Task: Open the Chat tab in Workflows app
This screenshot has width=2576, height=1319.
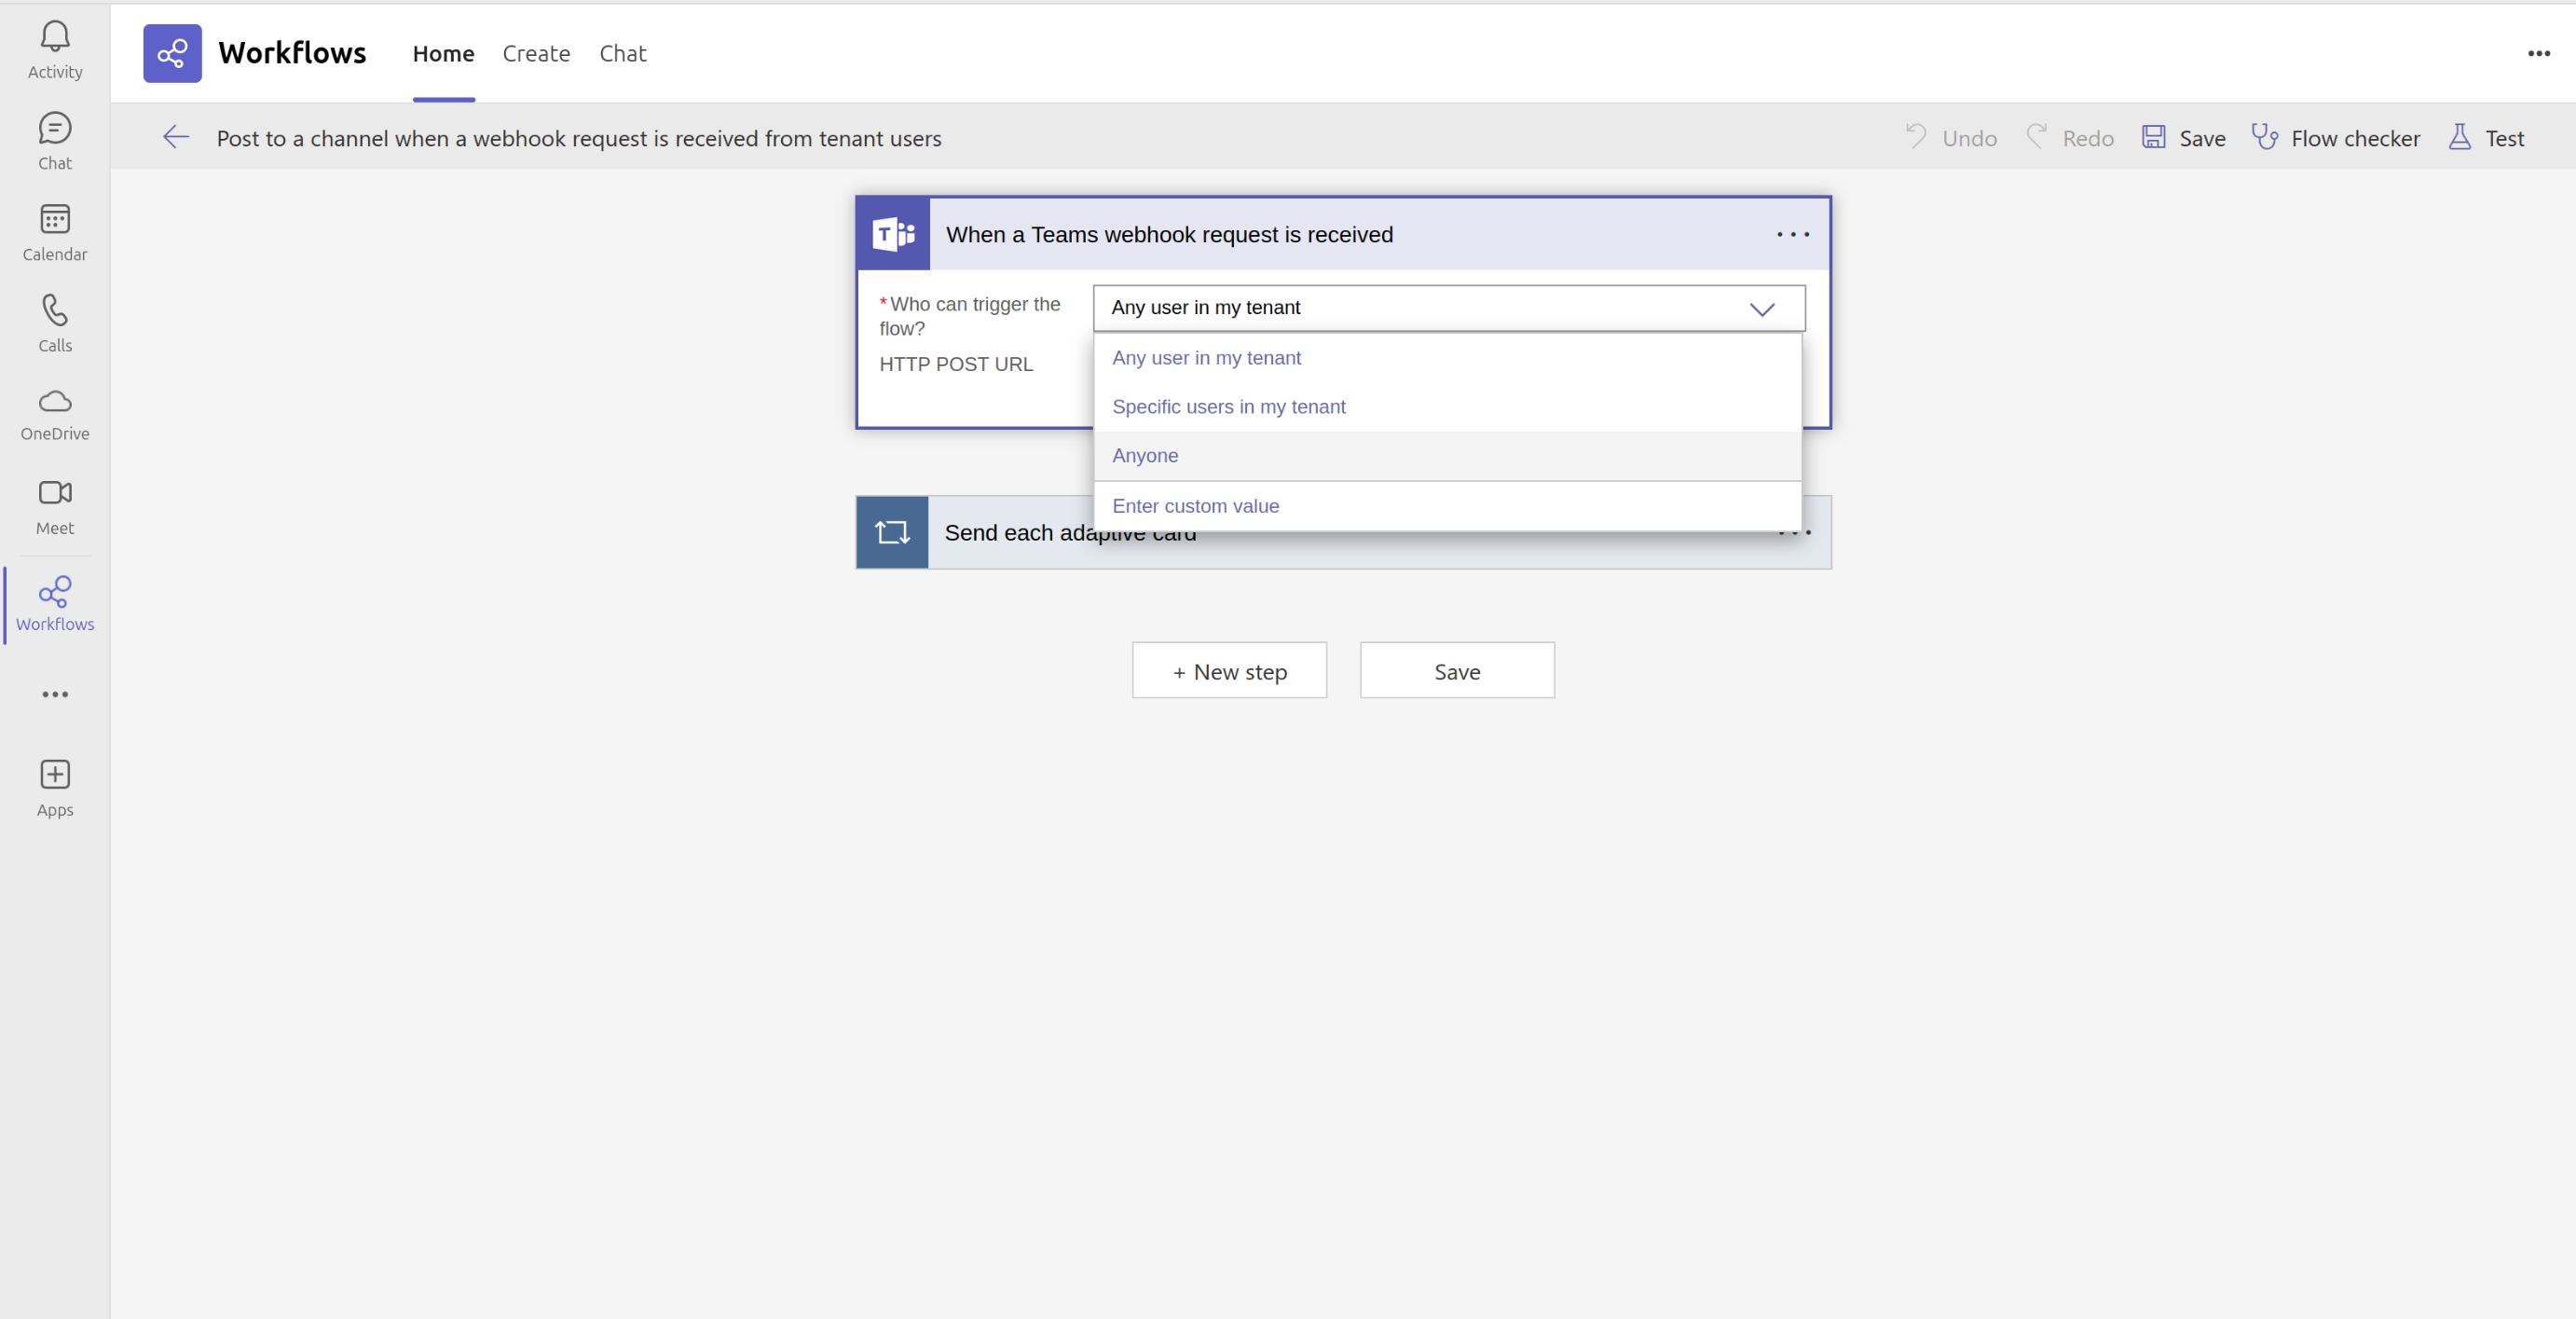Action: pos(622,53)
